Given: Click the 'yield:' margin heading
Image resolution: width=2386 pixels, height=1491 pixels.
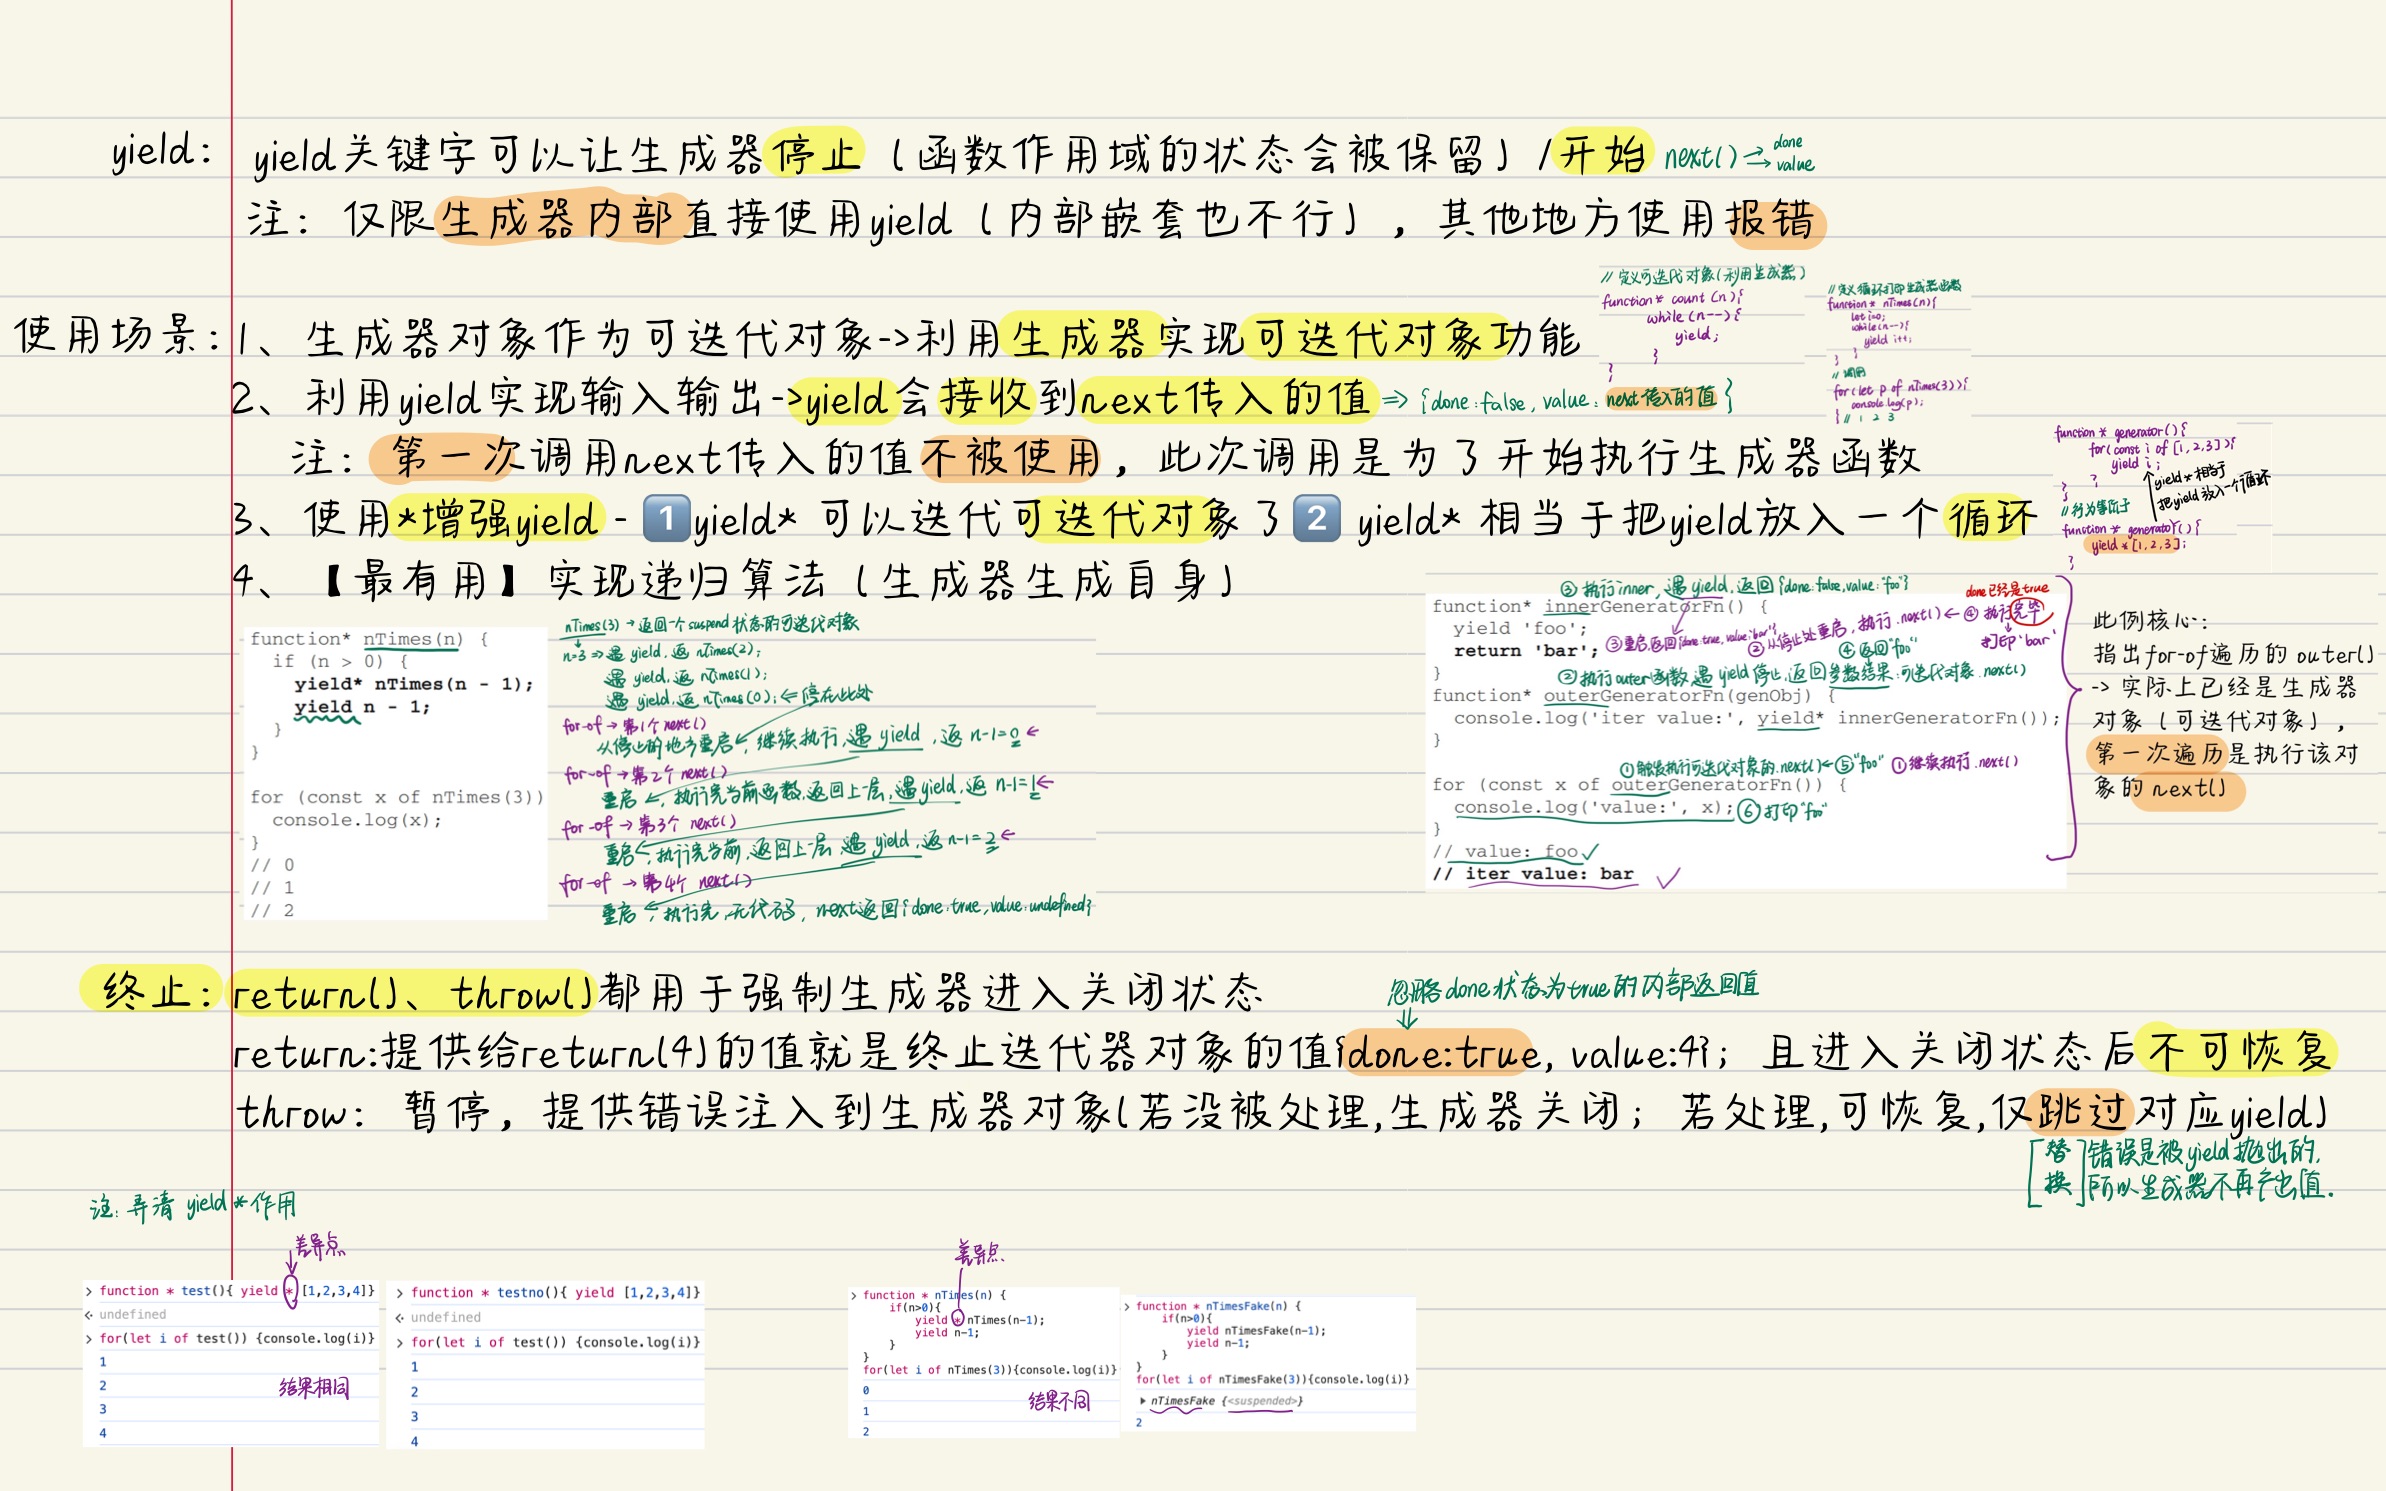Looking at the screenshot, I should coord(161,152).
